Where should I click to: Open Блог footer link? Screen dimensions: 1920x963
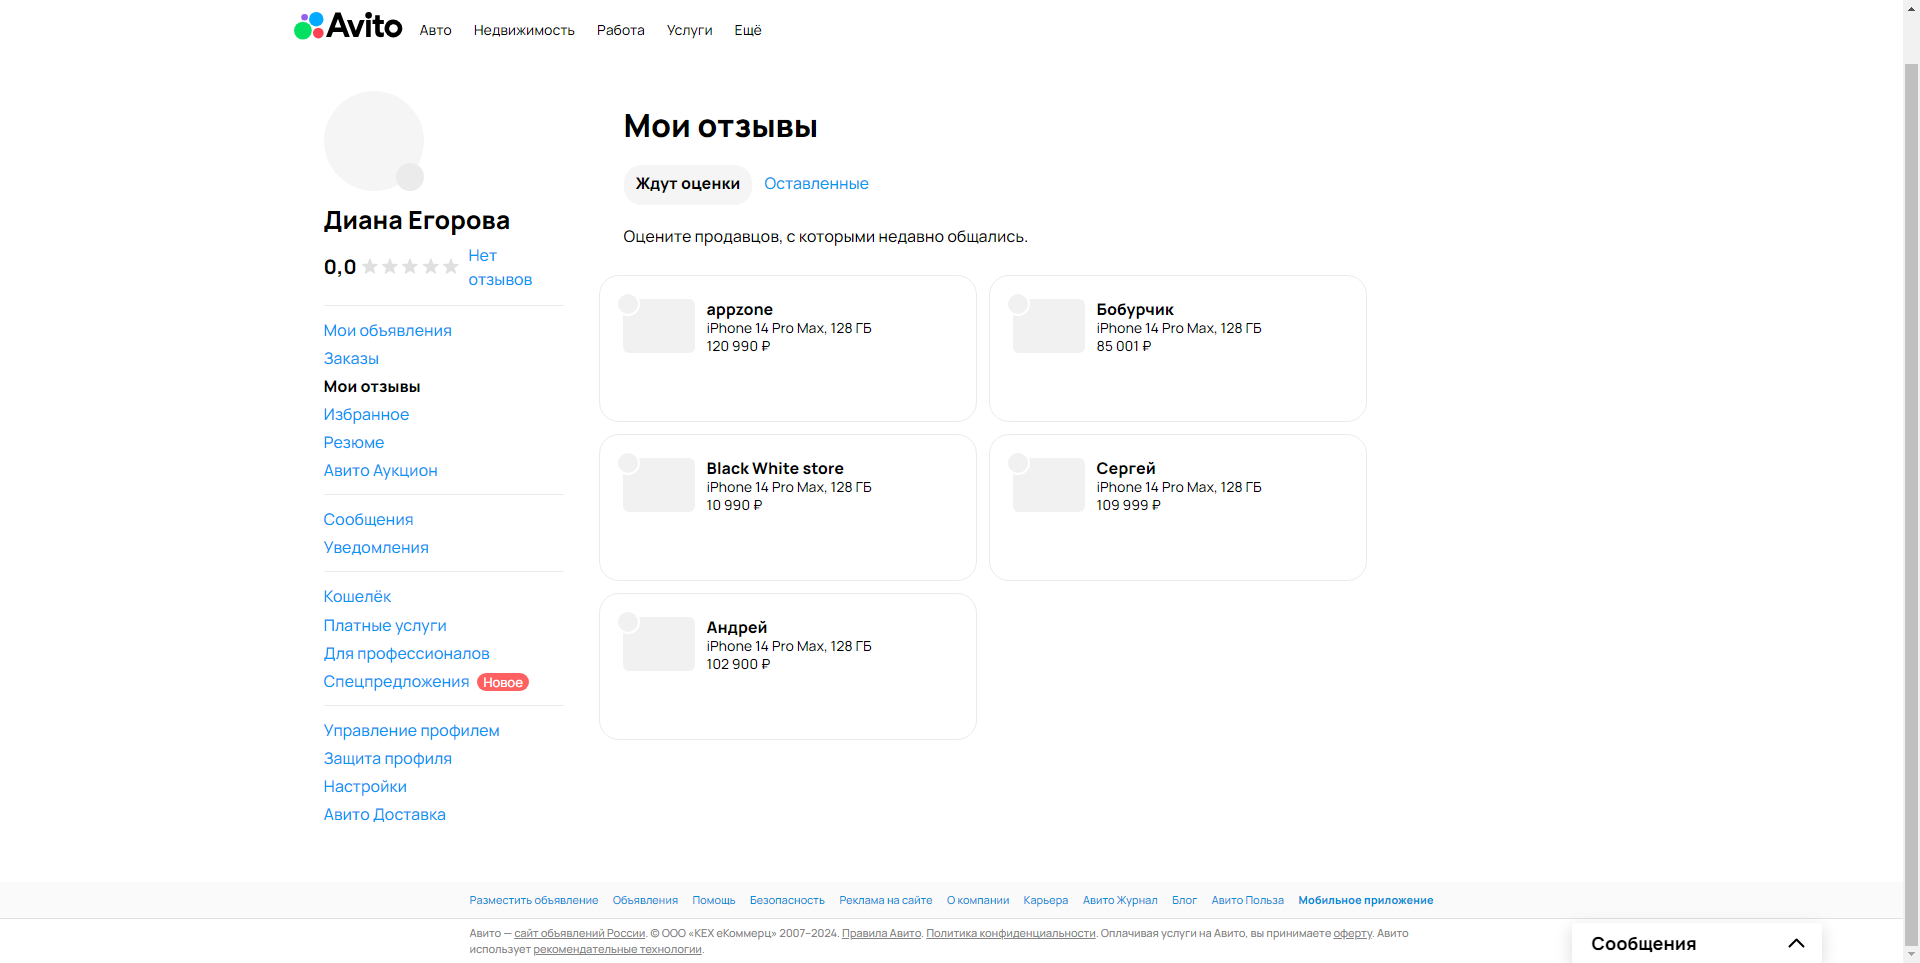1184,901
